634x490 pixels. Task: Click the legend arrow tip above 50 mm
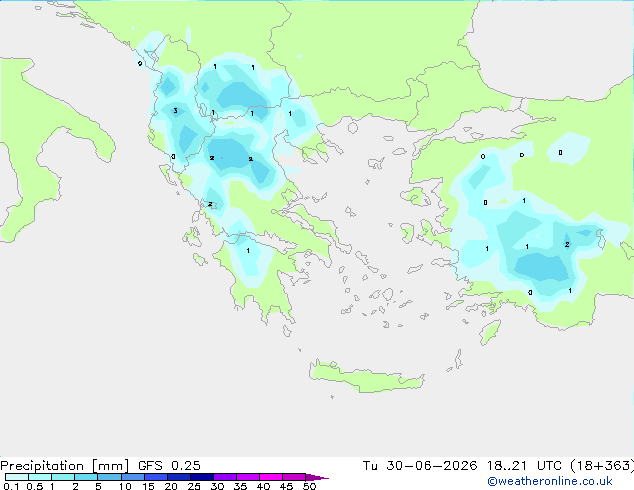pos(317,477)
